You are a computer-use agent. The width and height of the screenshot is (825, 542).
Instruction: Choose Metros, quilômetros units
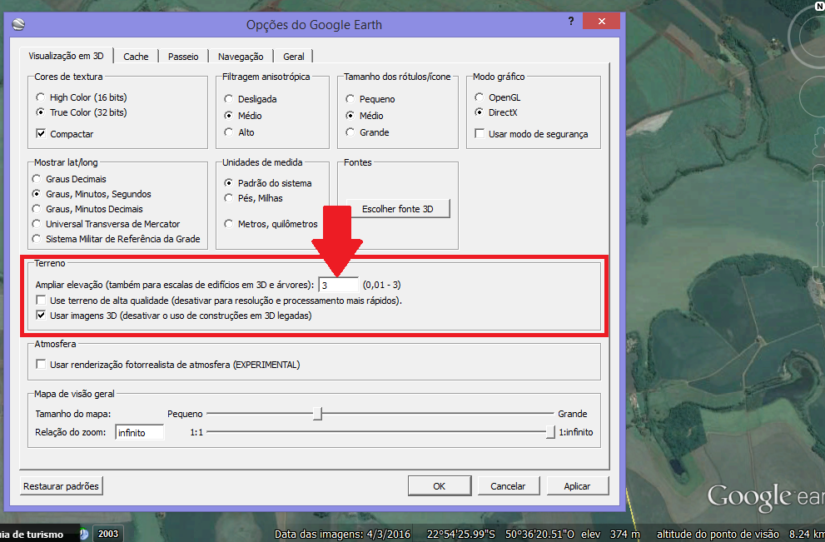pyautogui.click(x=271, y=224)
